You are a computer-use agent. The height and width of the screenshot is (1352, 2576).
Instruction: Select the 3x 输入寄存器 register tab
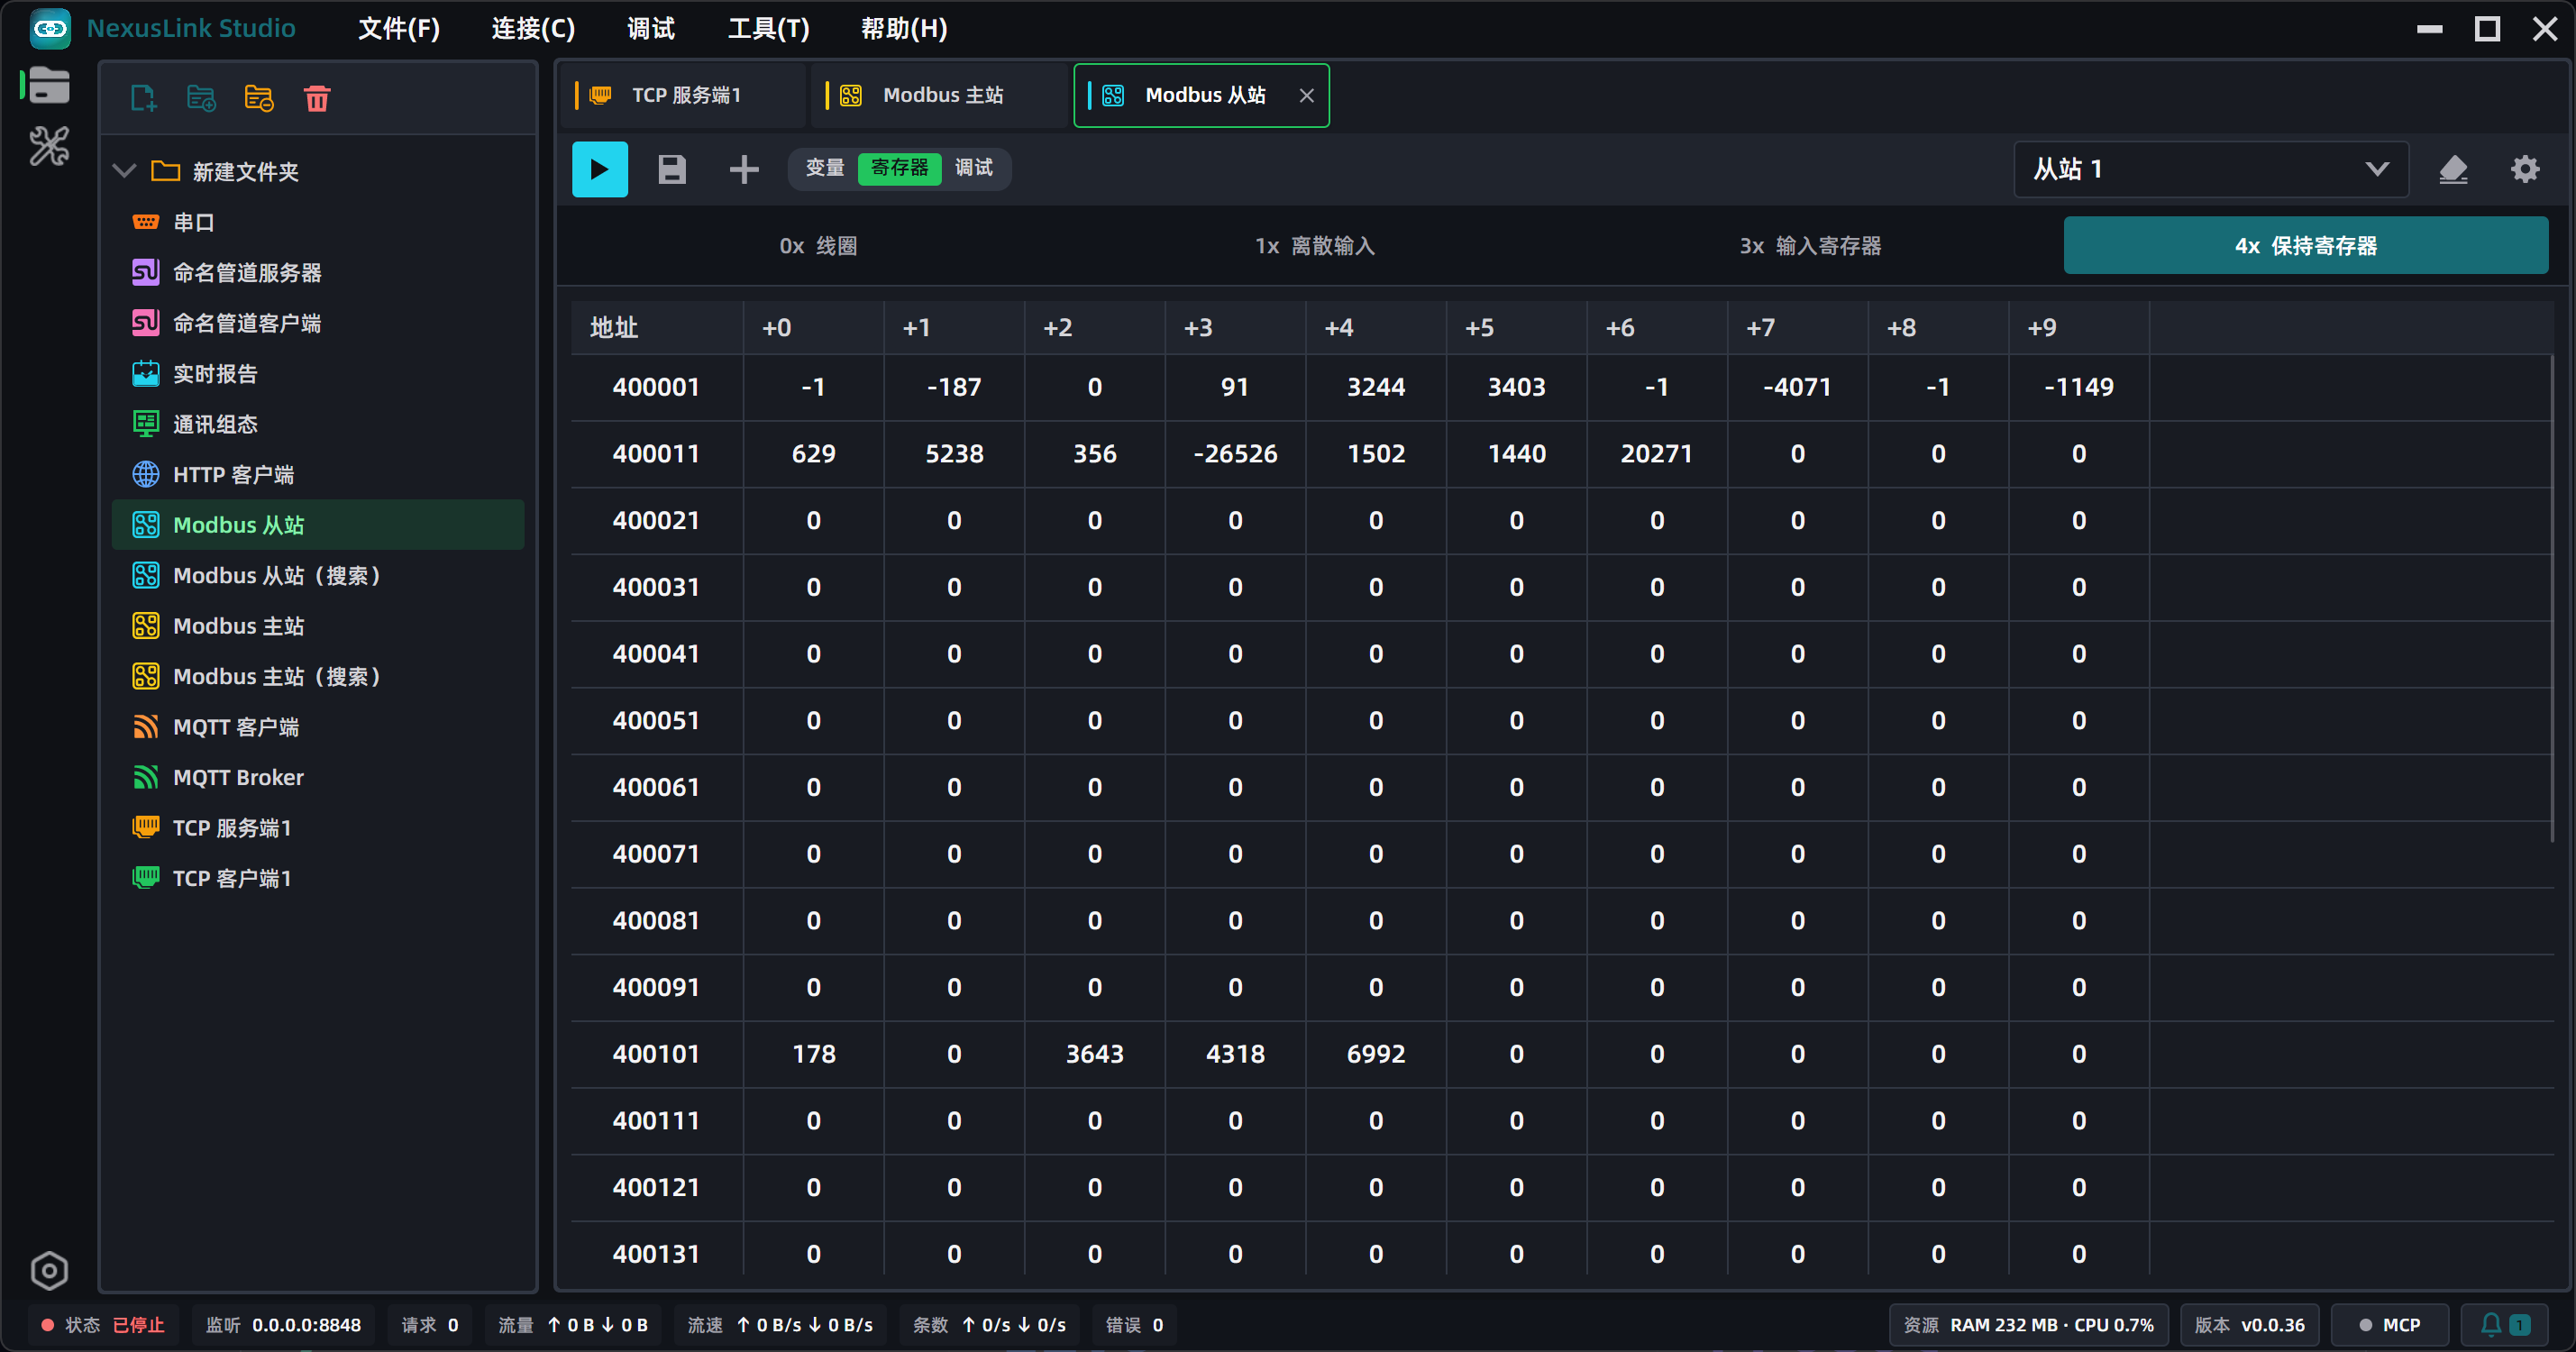(1810, 246)
